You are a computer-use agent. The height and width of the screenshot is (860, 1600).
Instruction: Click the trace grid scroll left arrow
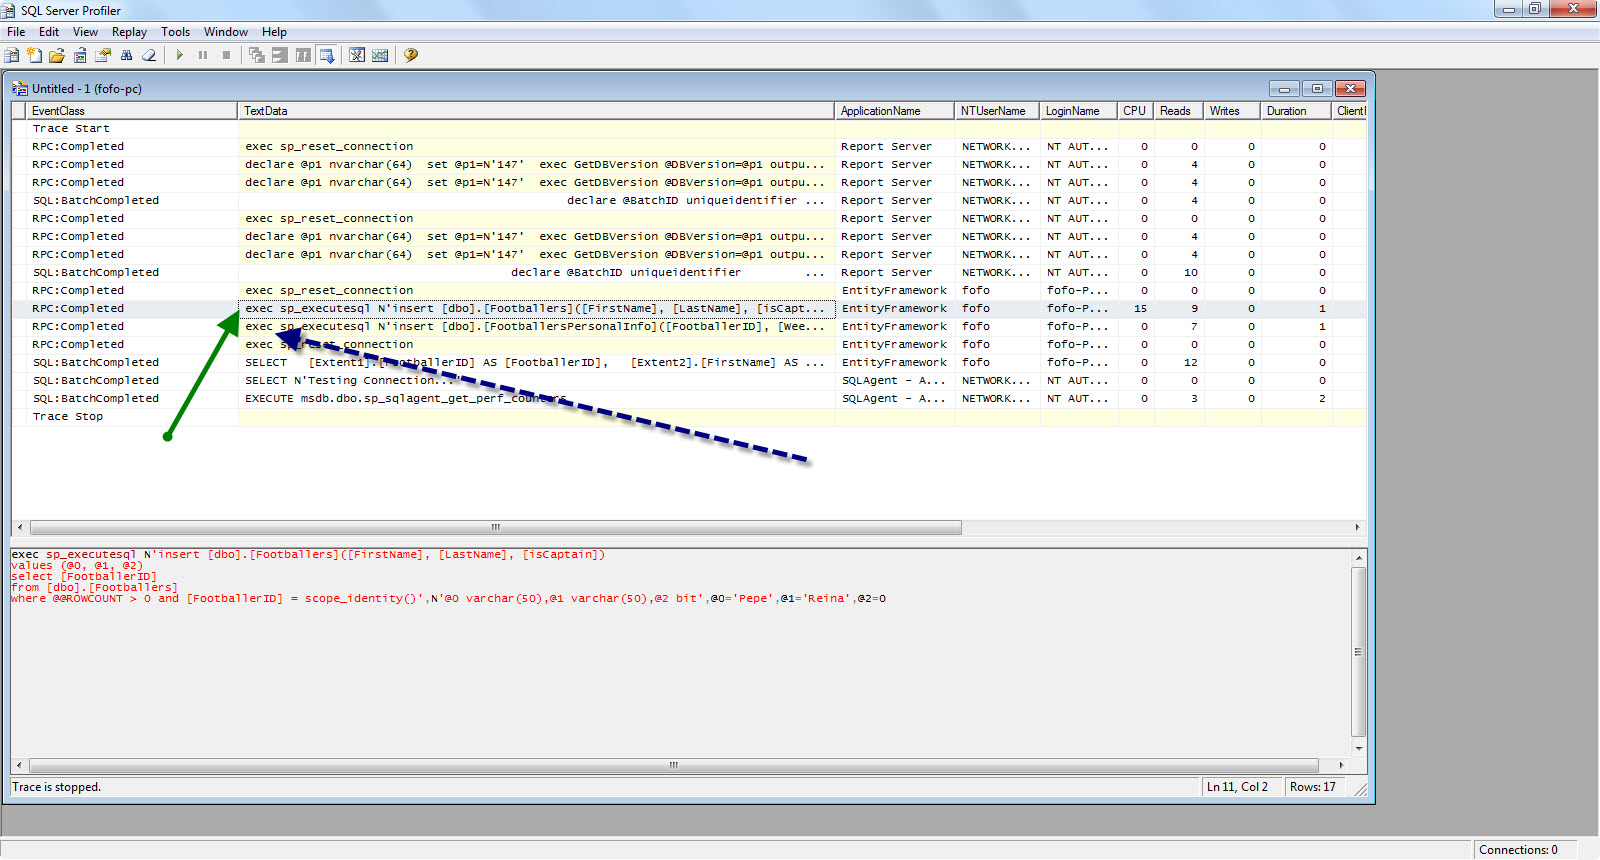(20, 527)
